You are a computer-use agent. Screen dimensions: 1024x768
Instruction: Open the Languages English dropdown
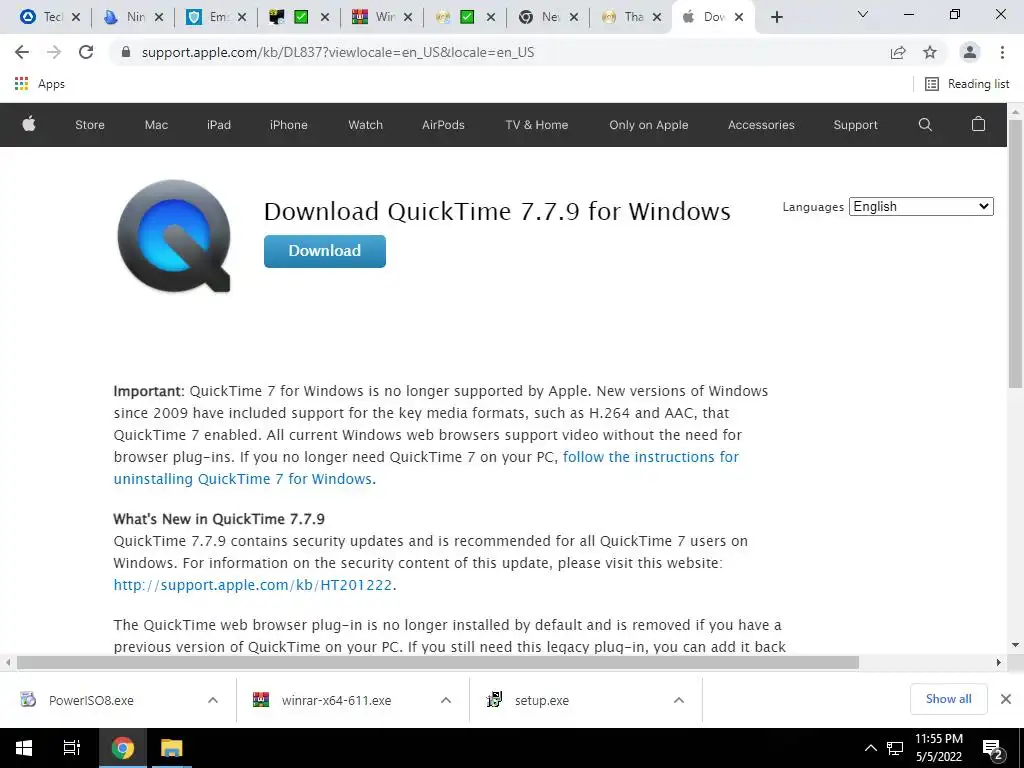921,206
